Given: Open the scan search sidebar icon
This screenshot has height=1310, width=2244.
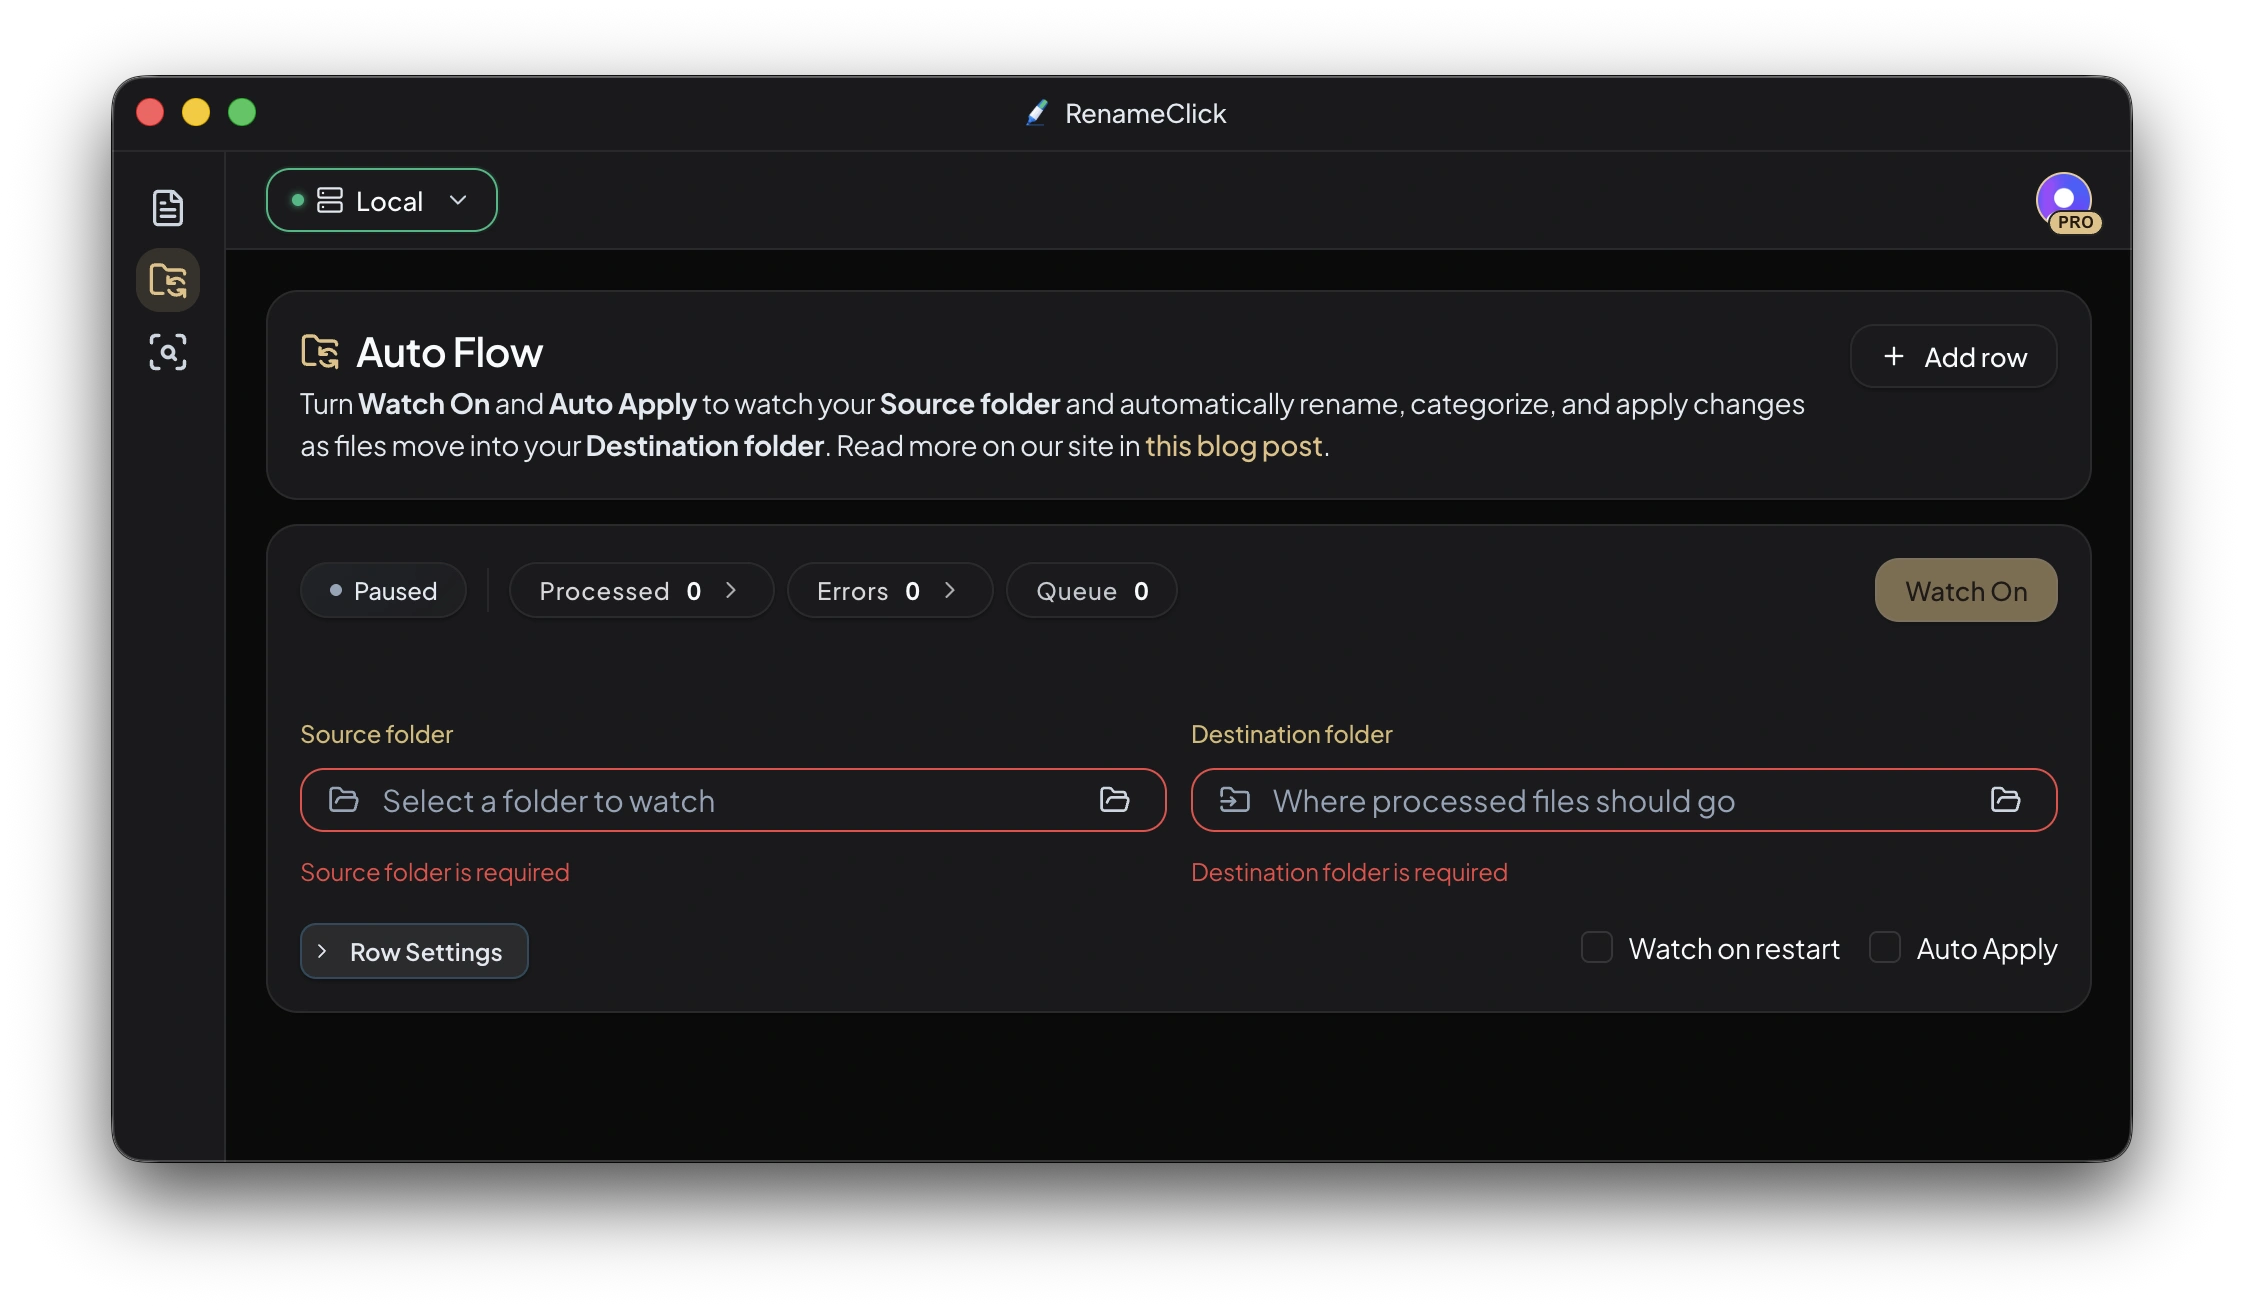Looking at the screenshot, I should pos(167,352).
